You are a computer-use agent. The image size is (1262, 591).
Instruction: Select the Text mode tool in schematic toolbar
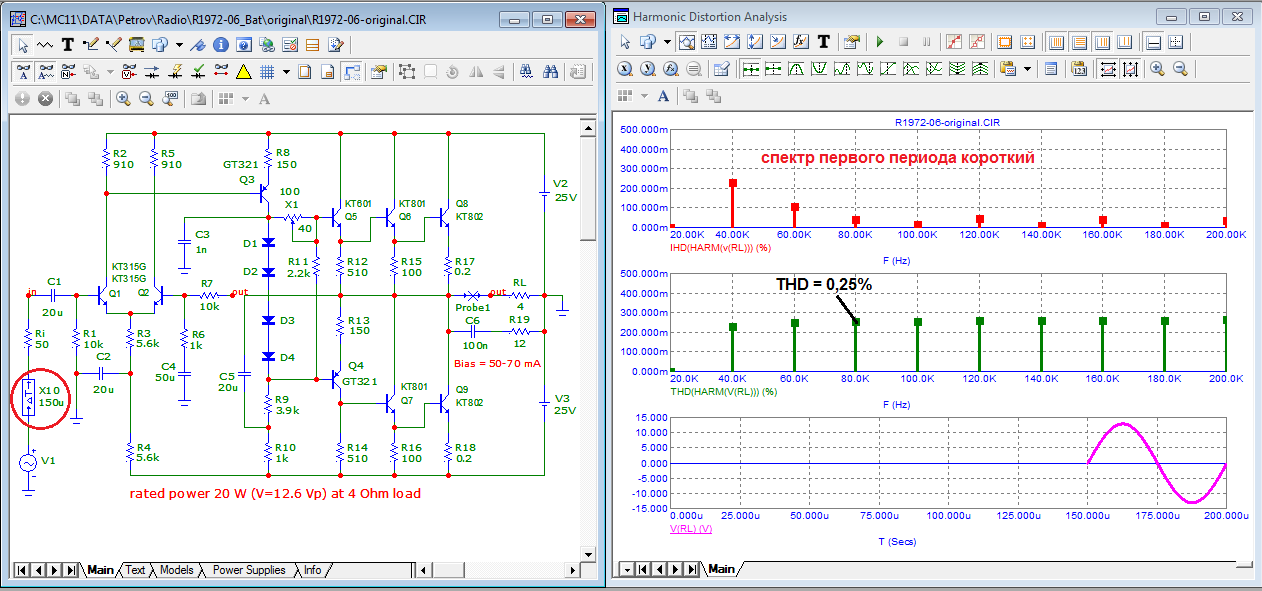tap(68, 44)
